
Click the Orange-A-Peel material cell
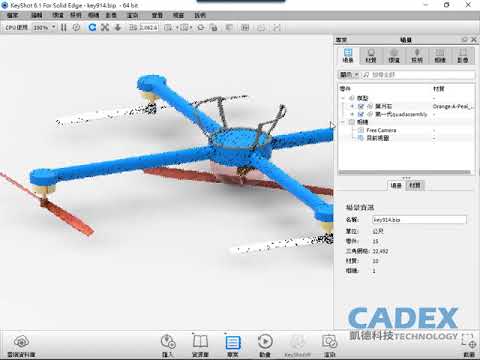453,106
